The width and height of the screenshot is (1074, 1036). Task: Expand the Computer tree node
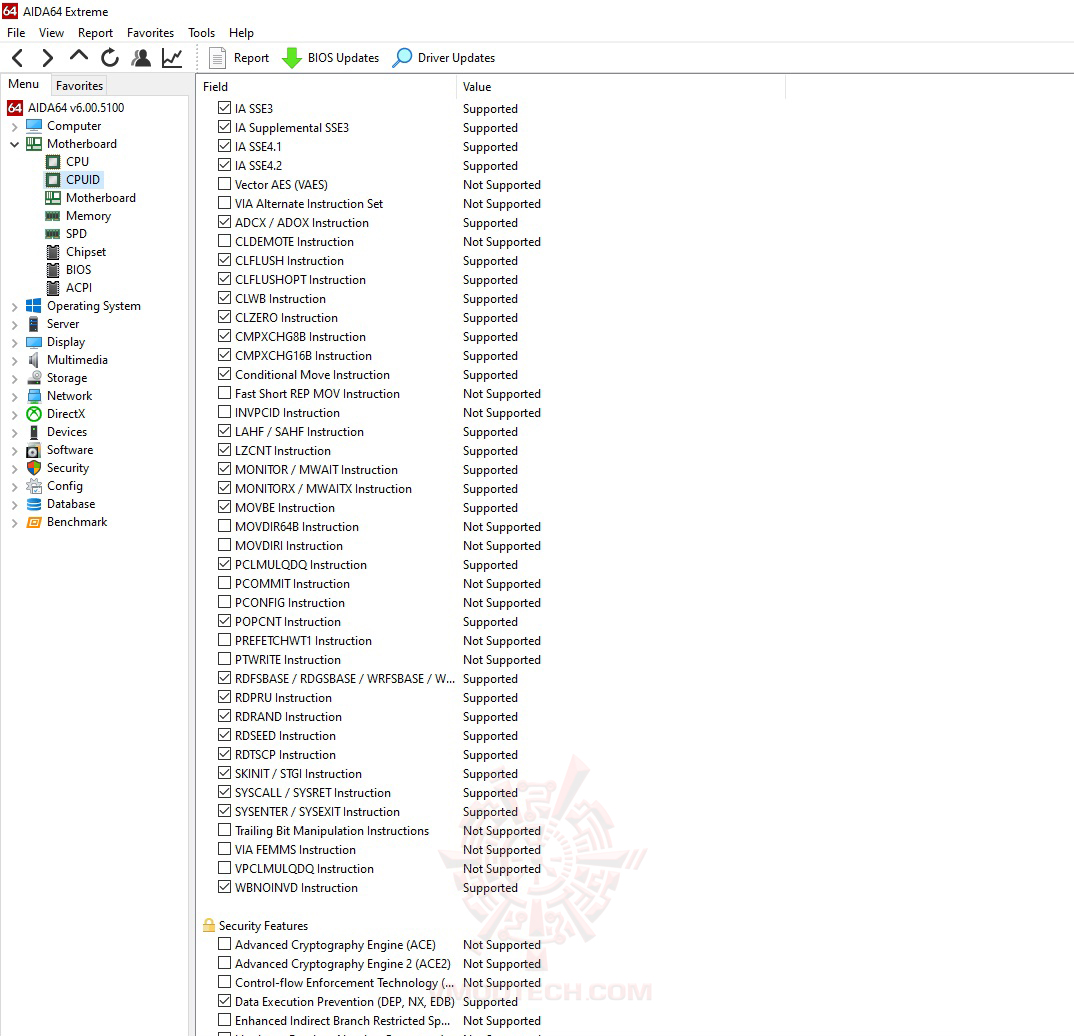tap(14, 127)
